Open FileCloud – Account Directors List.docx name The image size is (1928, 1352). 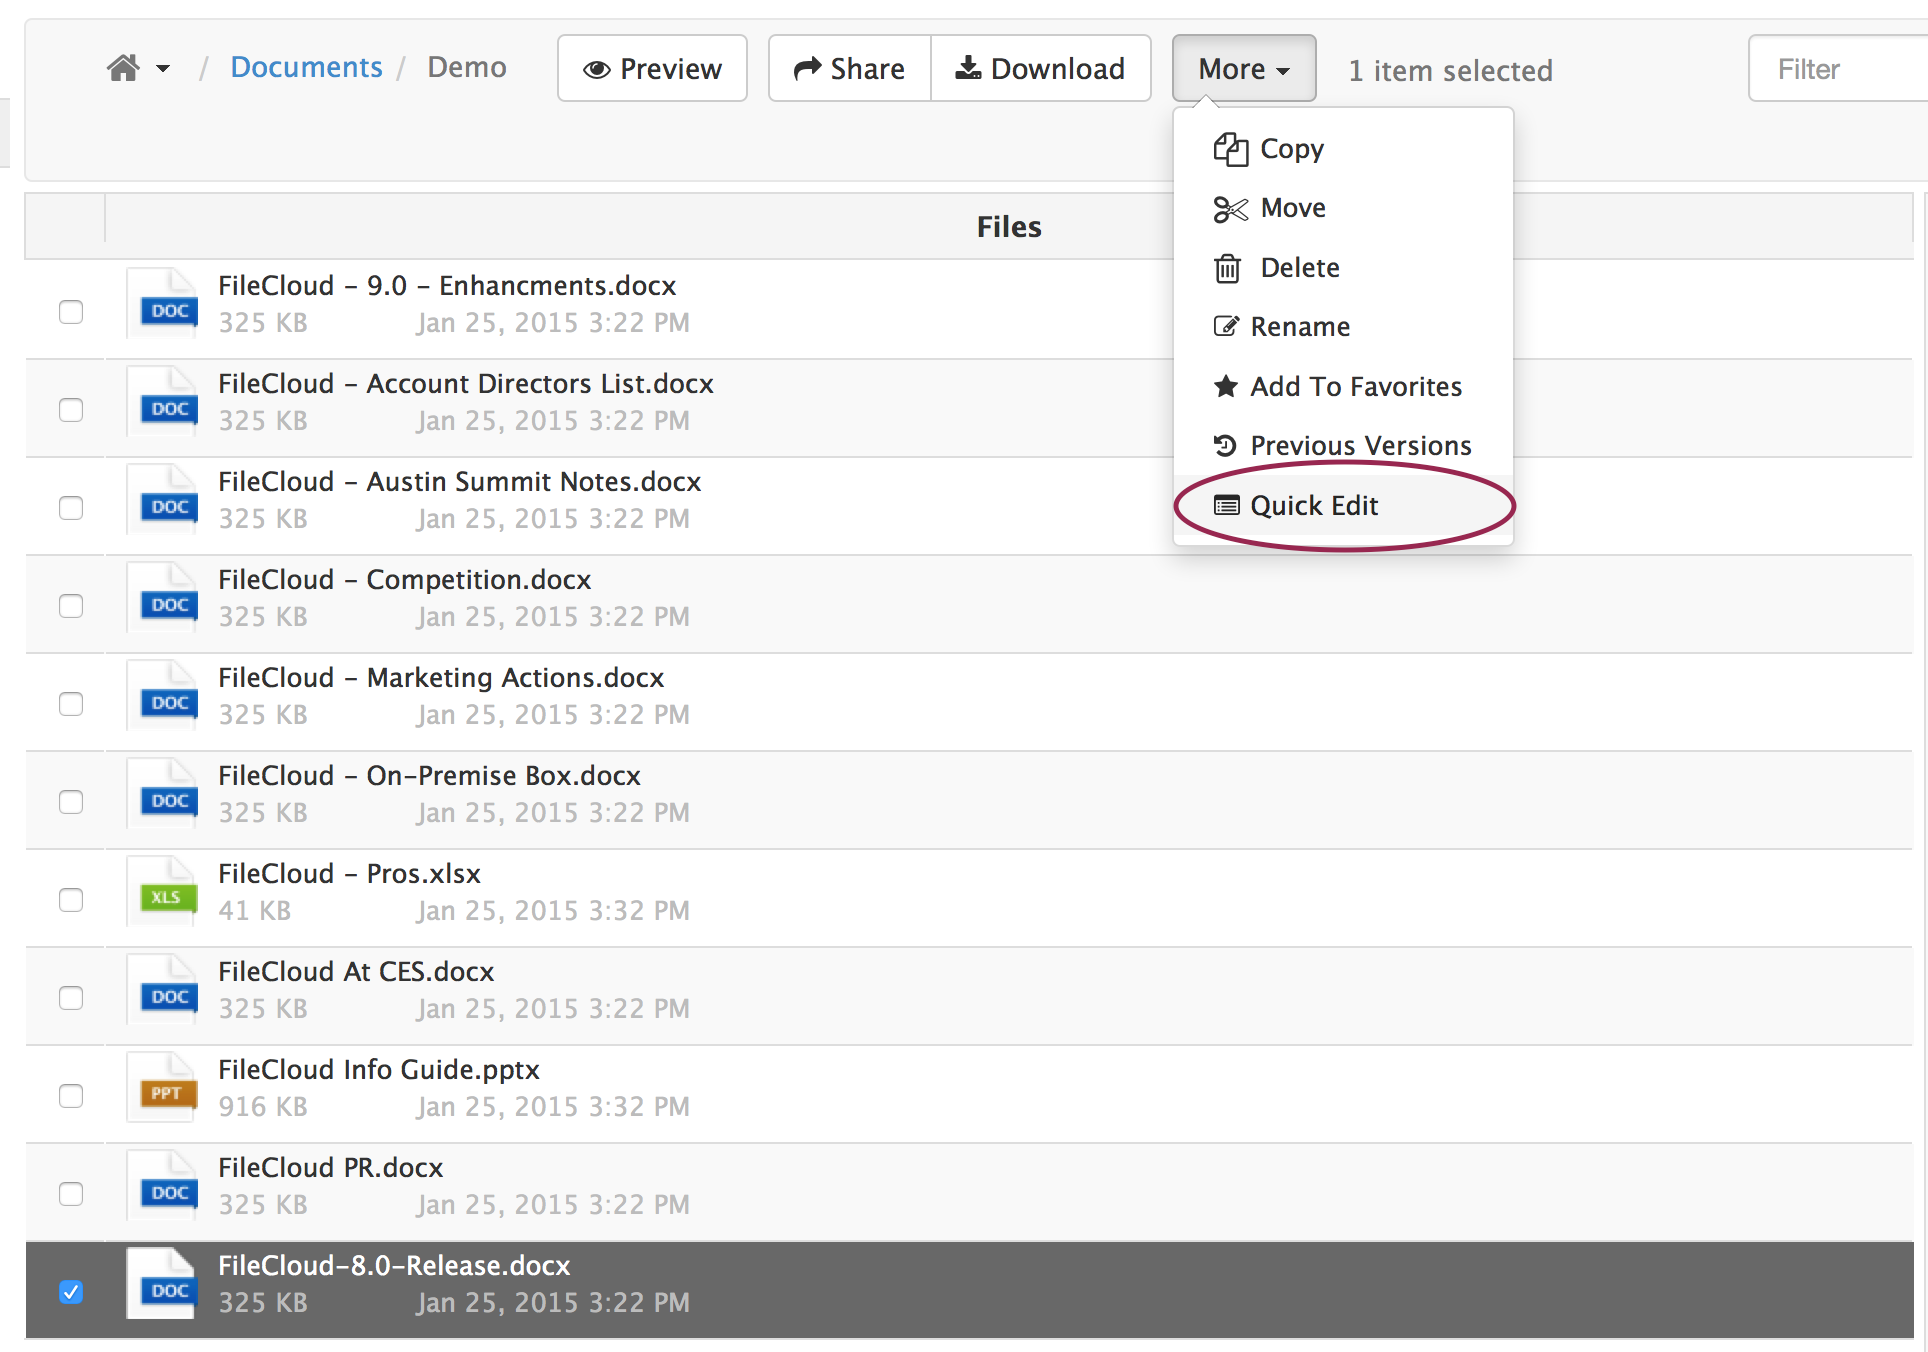click(466, 384)
